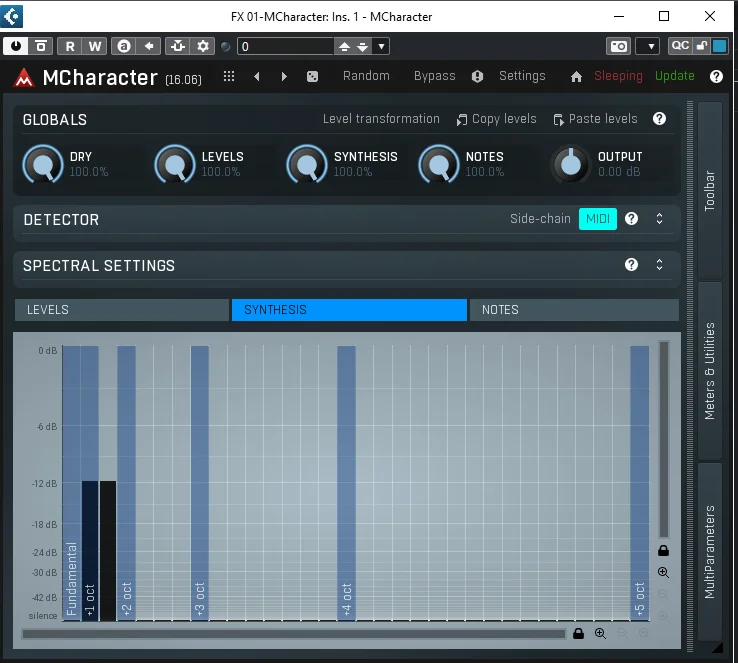Click the Random button
738x663 pixels.
pos(366,76)
